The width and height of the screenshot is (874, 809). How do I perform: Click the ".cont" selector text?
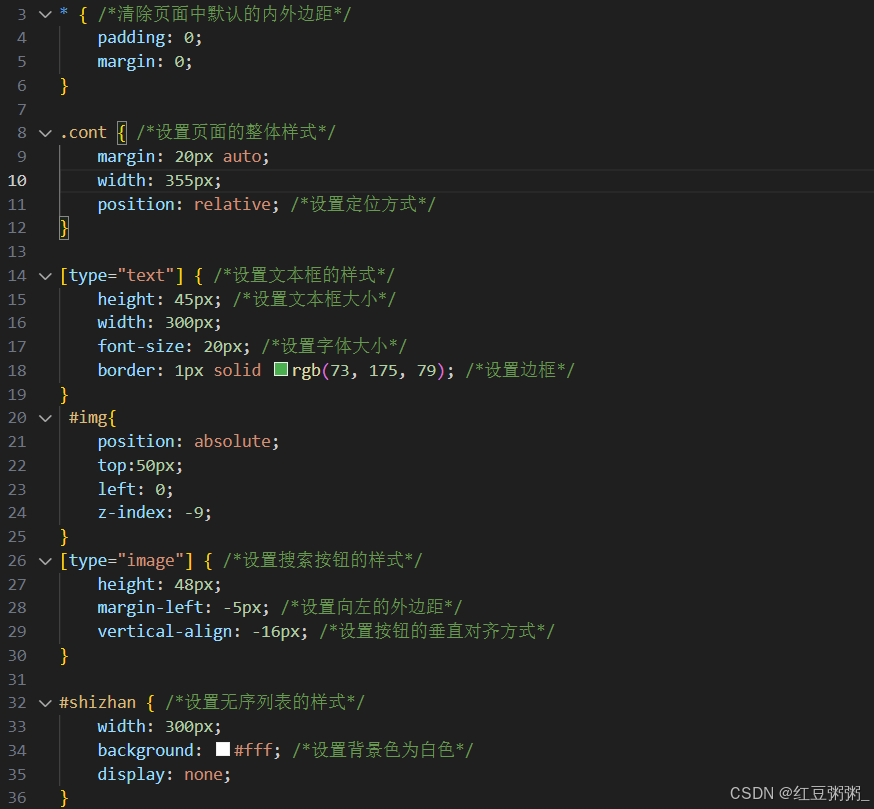(83, 133)
